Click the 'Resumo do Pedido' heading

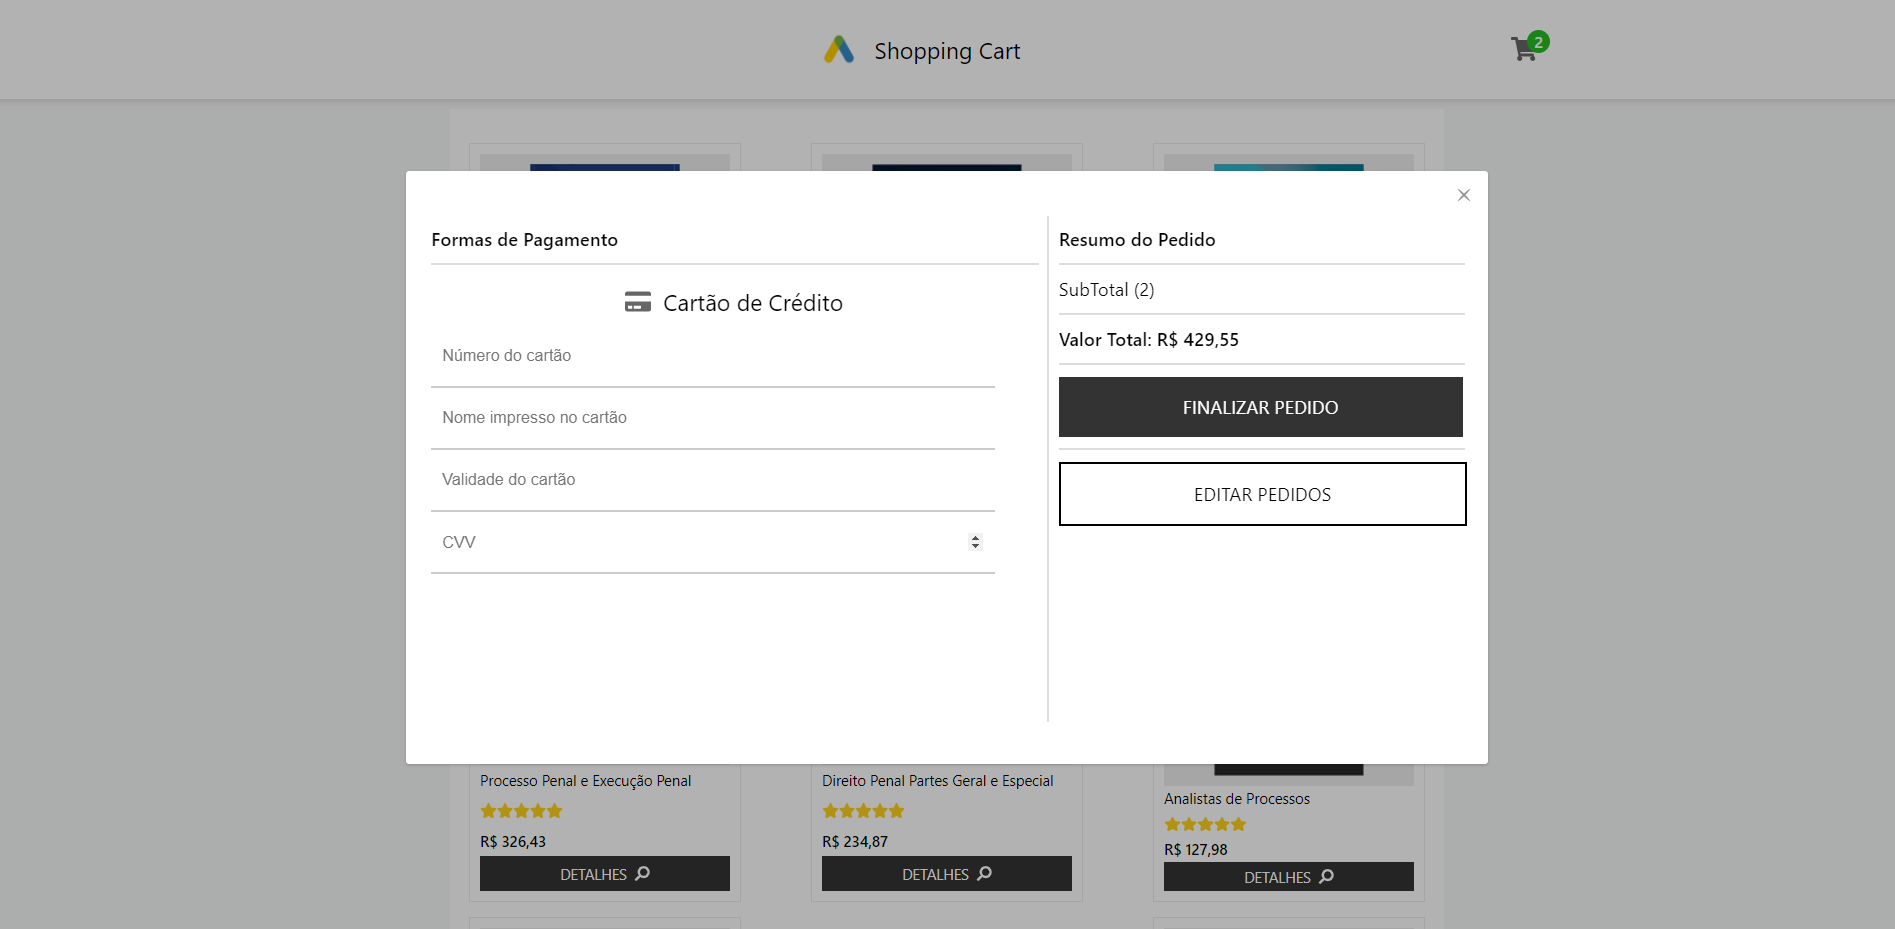pos(1137,240)
